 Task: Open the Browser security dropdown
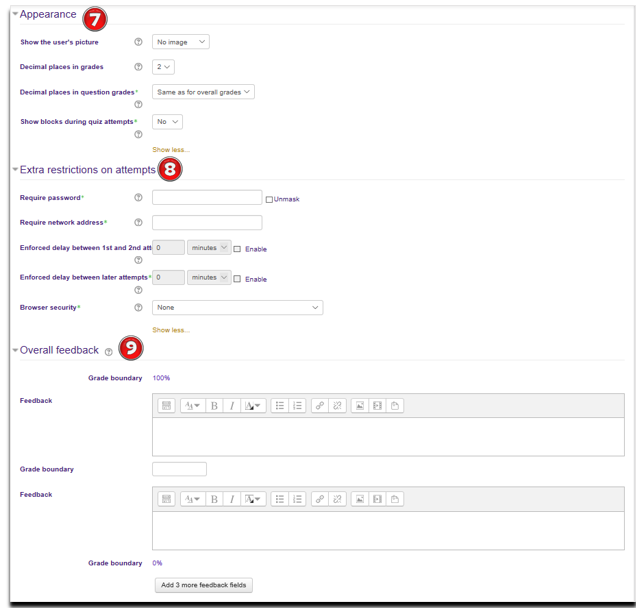tap(237, 308)
